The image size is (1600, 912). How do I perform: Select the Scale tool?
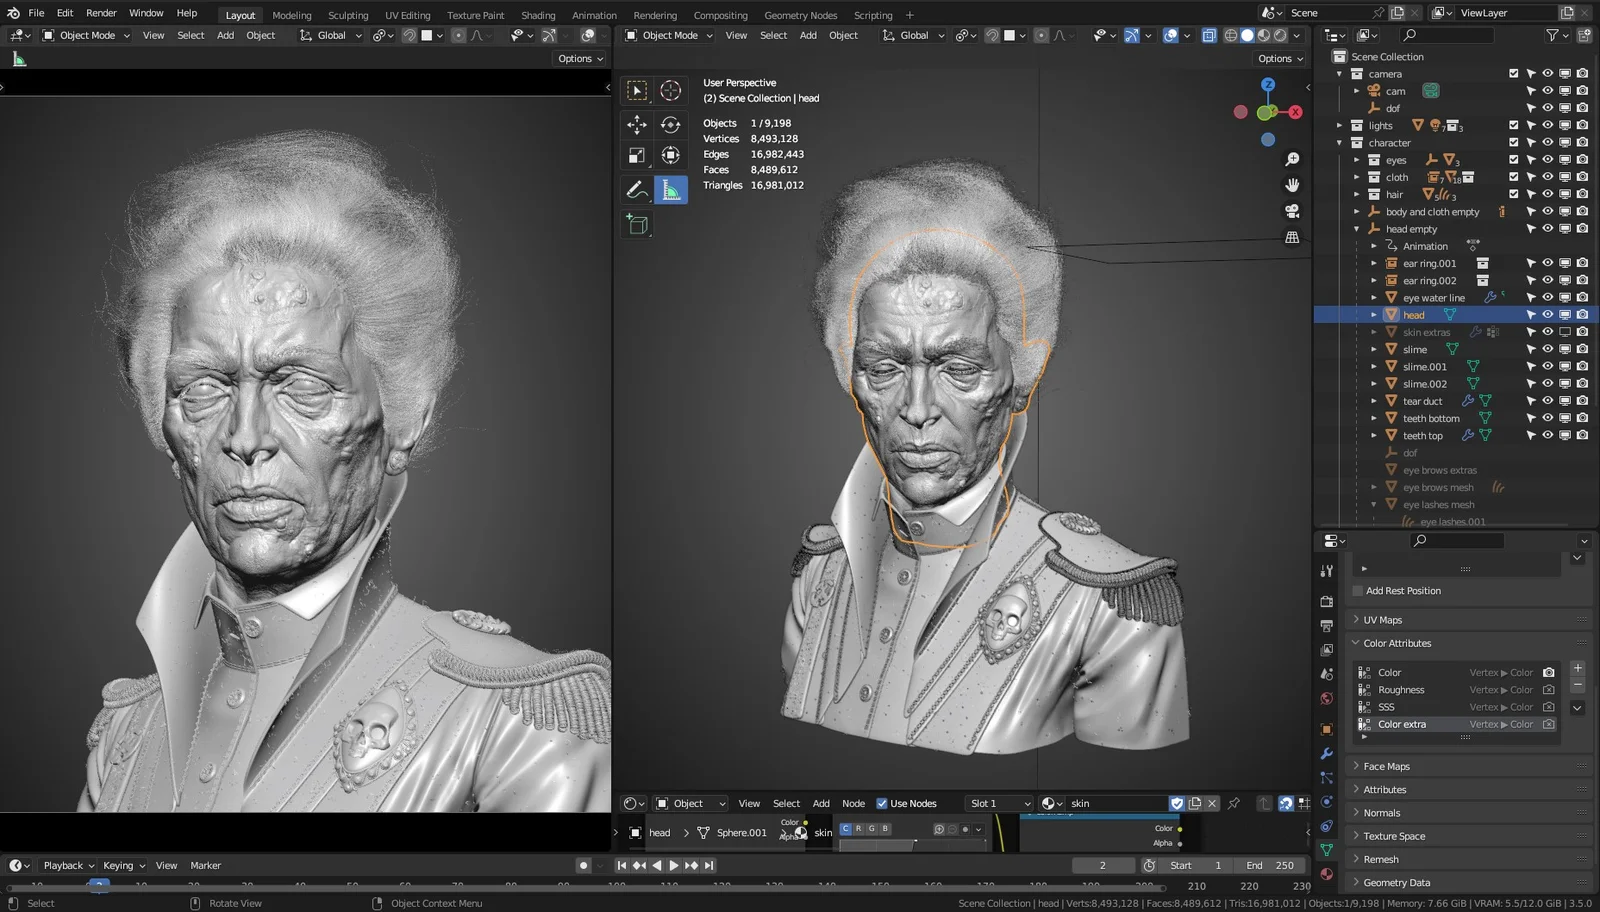coord(637,155)
